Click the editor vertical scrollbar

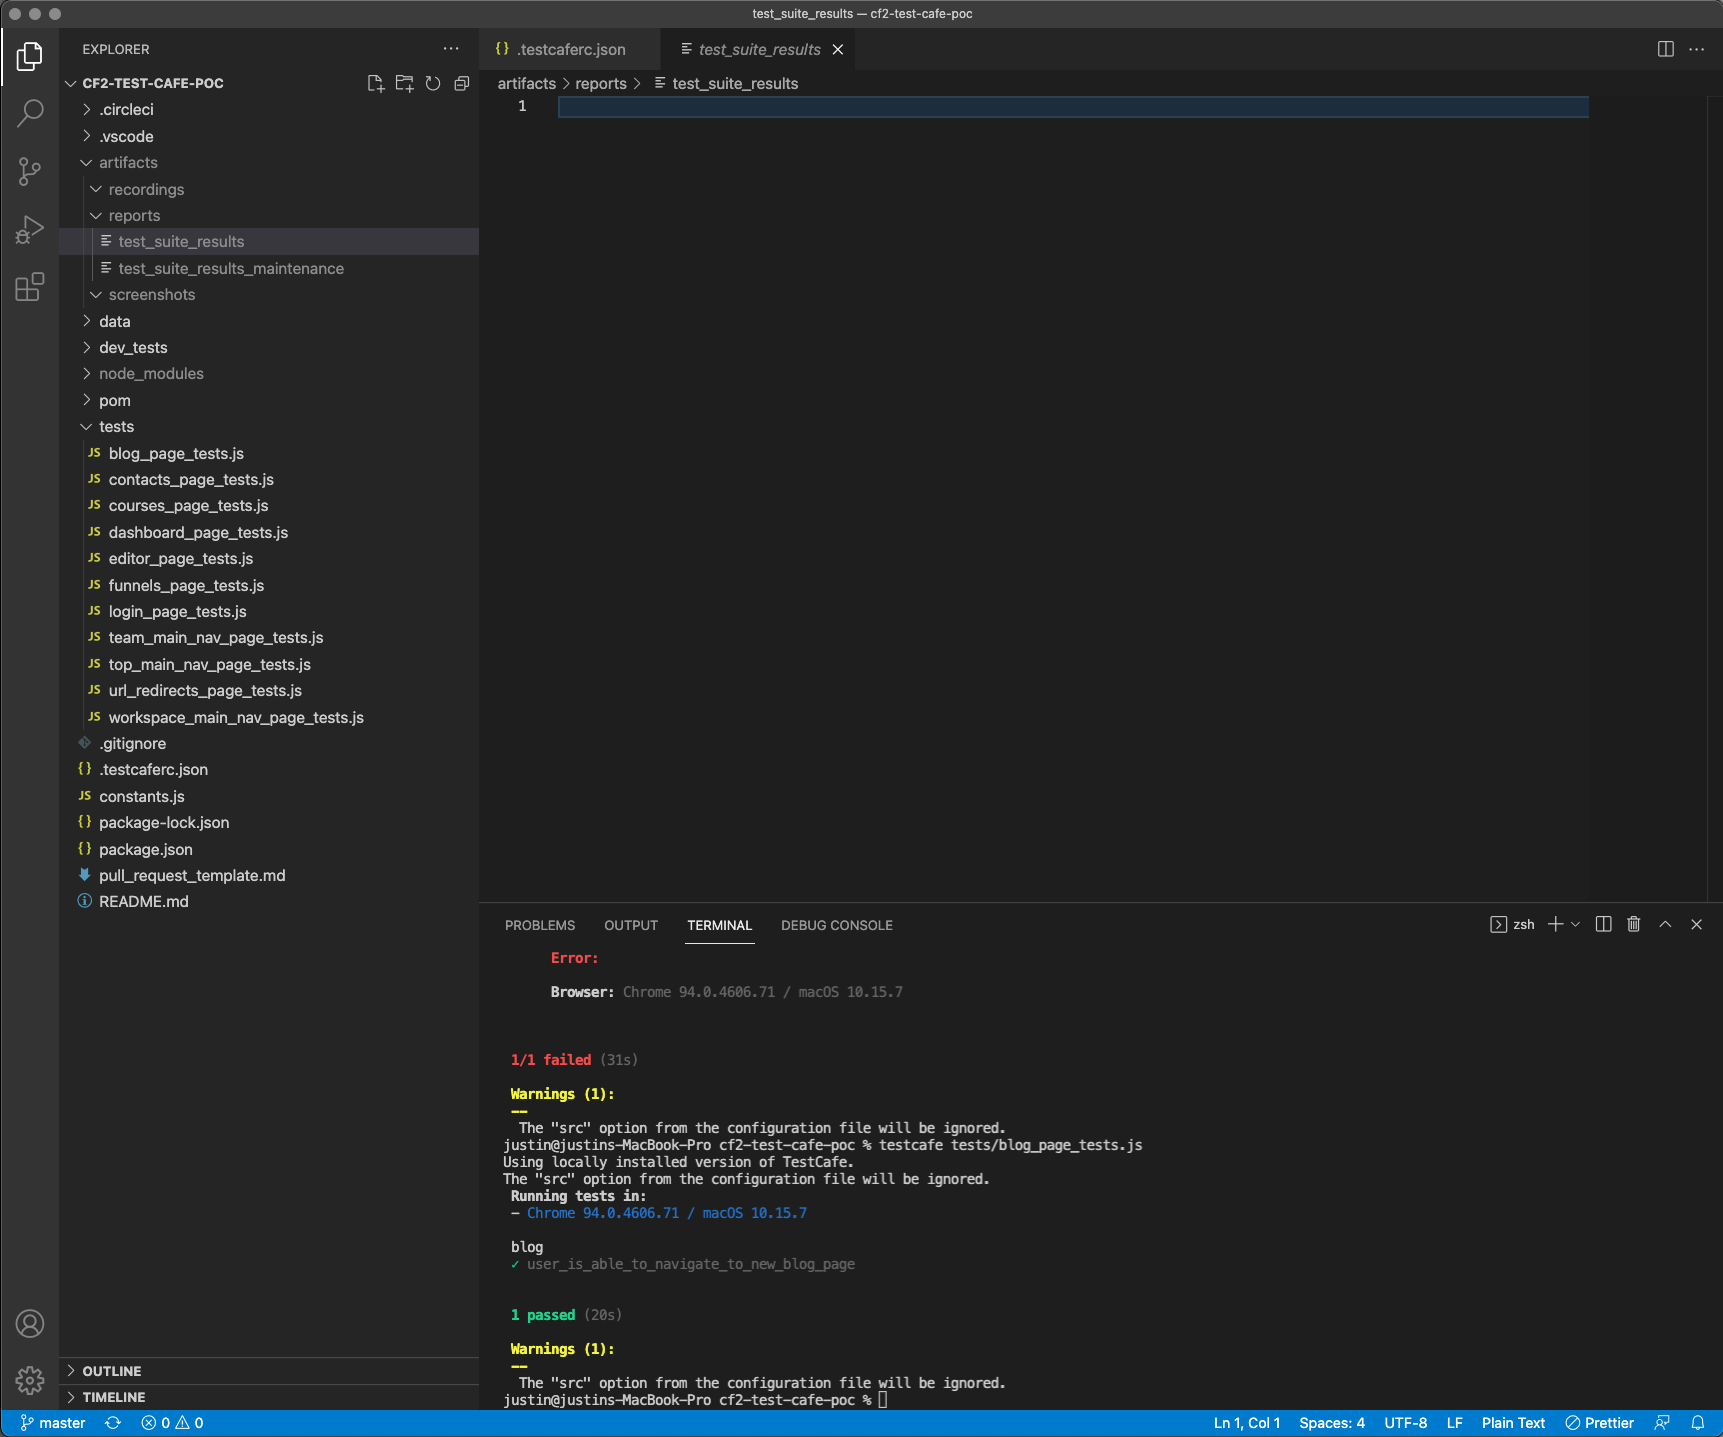coord(1715,499)
